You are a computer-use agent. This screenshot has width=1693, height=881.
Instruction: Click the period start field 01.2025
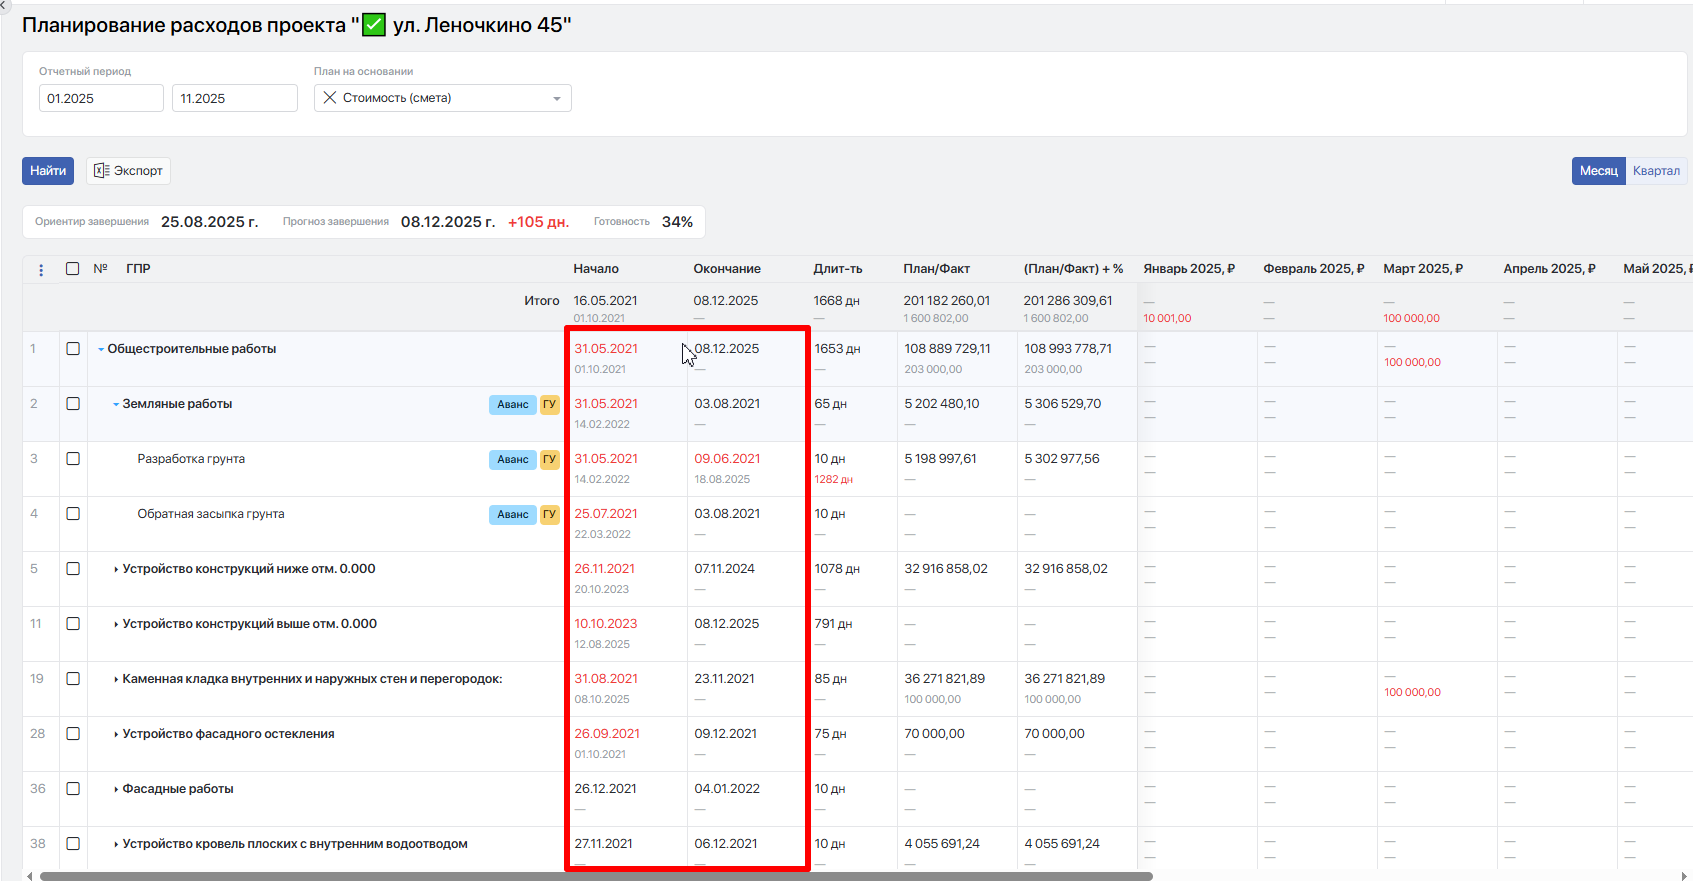[x=100, y=98]
